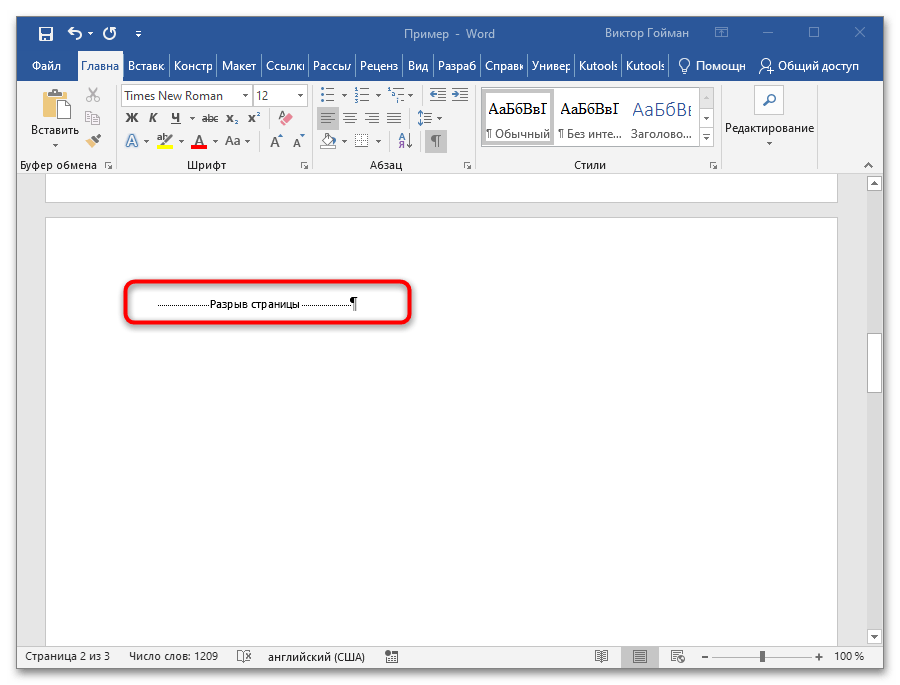Image resolution: width=900 pixels, height=685 pixels.
Task: Open the Файл tab
Action: [46, 66]
